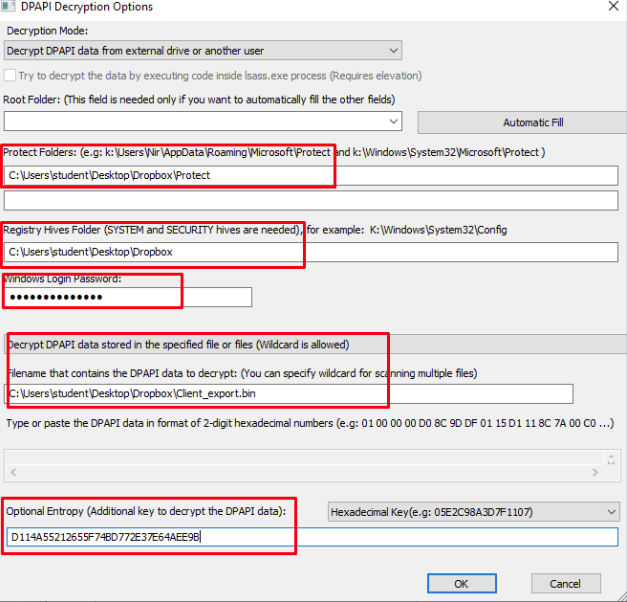Click the DPAPI Decryption Options title bar icon
627x602 pixels.
(10, 7)
